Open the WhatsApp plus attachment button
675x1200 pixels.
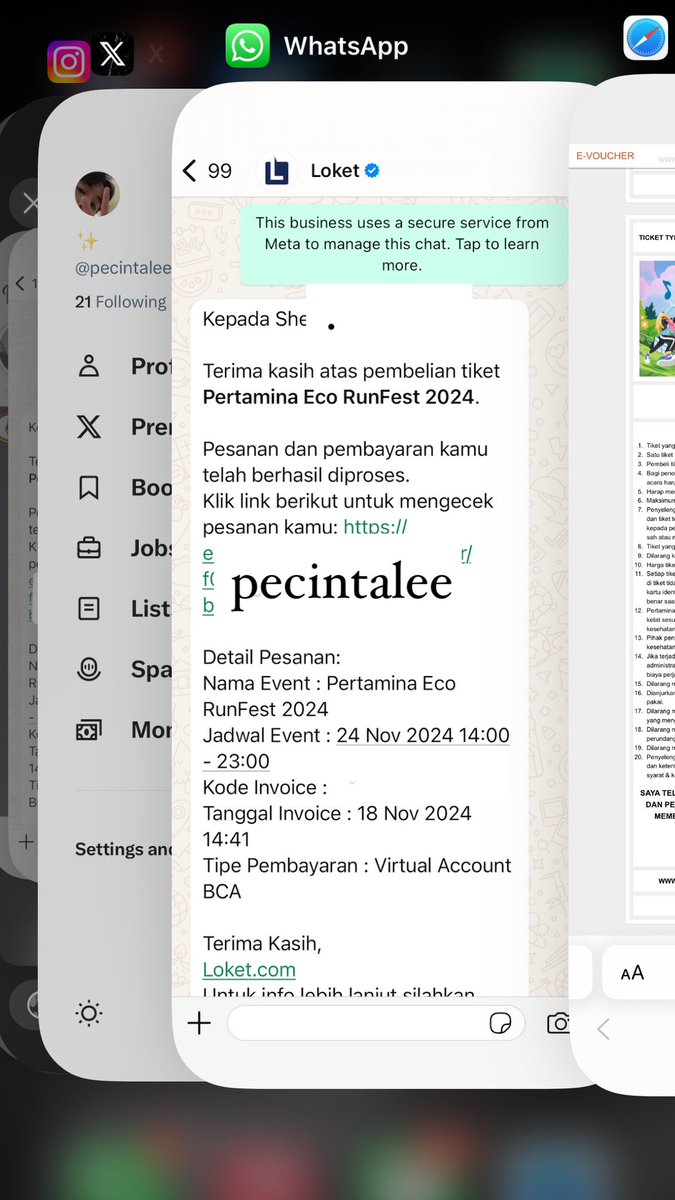(199, 1023)
